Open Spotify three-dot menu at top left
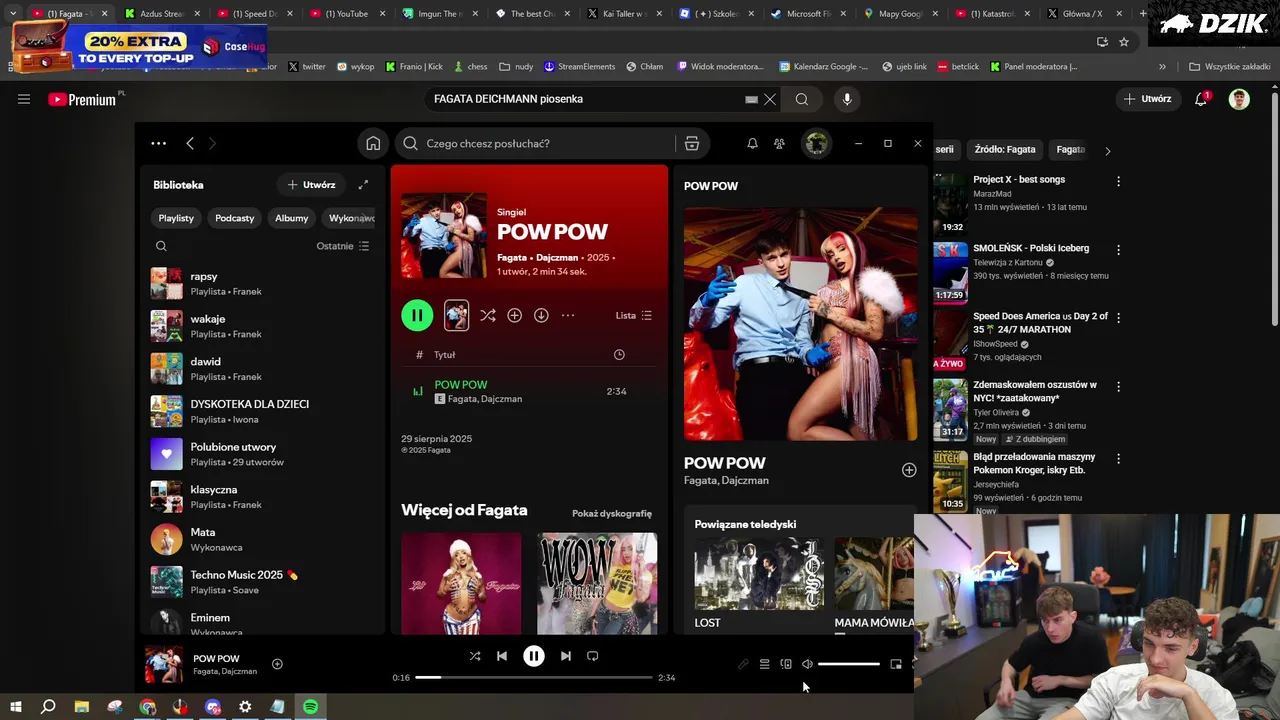Screen dimensions: 1280x720 tap(158, 143)
